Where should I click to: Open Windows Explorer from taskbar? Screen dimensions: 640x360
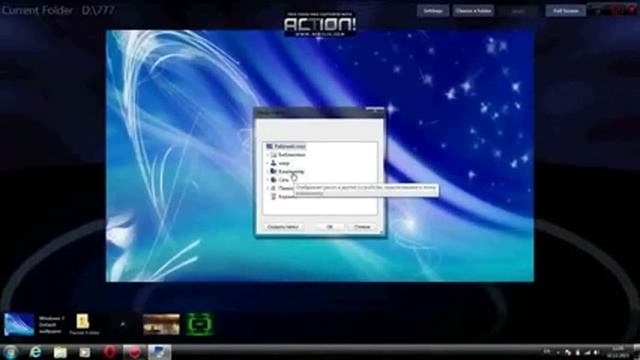coord(60,352)
